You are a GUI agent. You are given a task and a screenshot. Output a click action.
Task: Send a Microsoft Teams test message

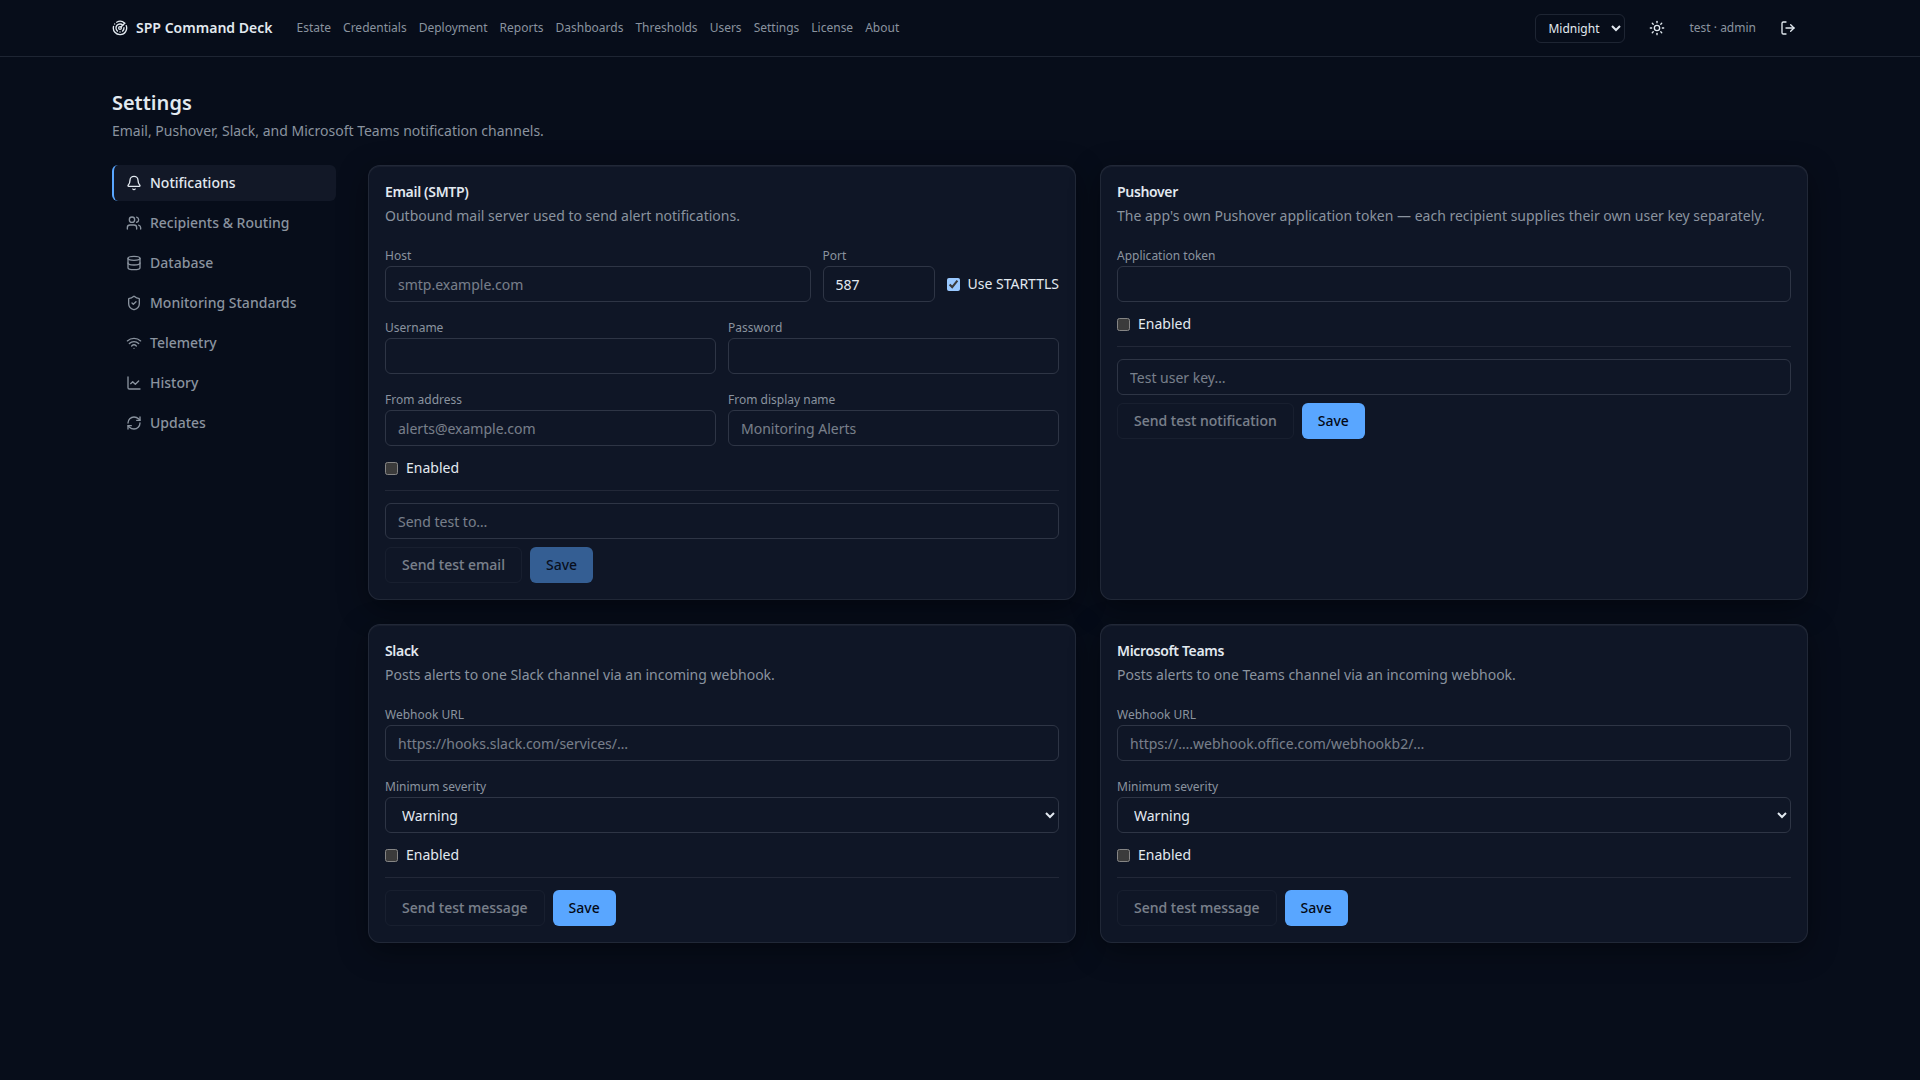(x=1196, y=908)
